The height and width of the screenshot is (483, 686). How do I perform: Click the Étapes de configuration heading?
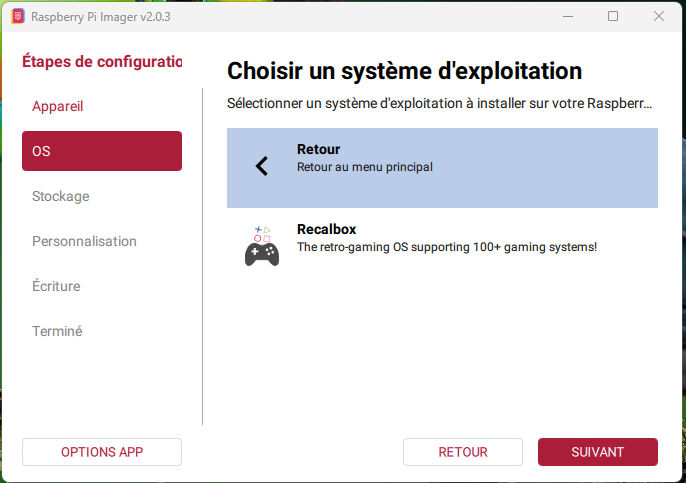click(x=102, y=61)
